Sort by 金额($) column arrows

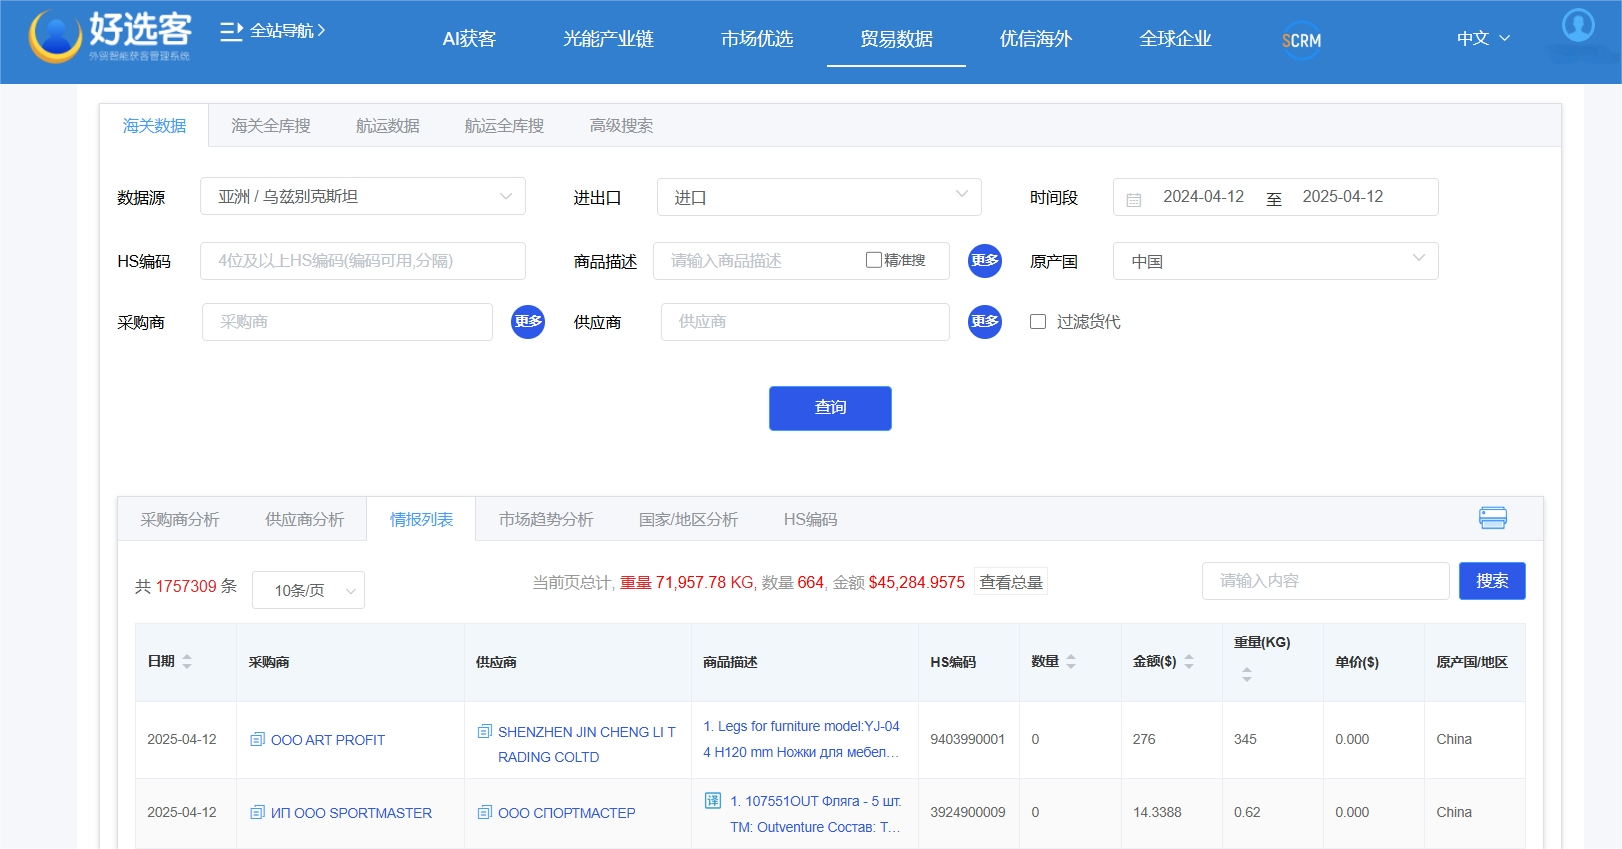(1189, 662)
